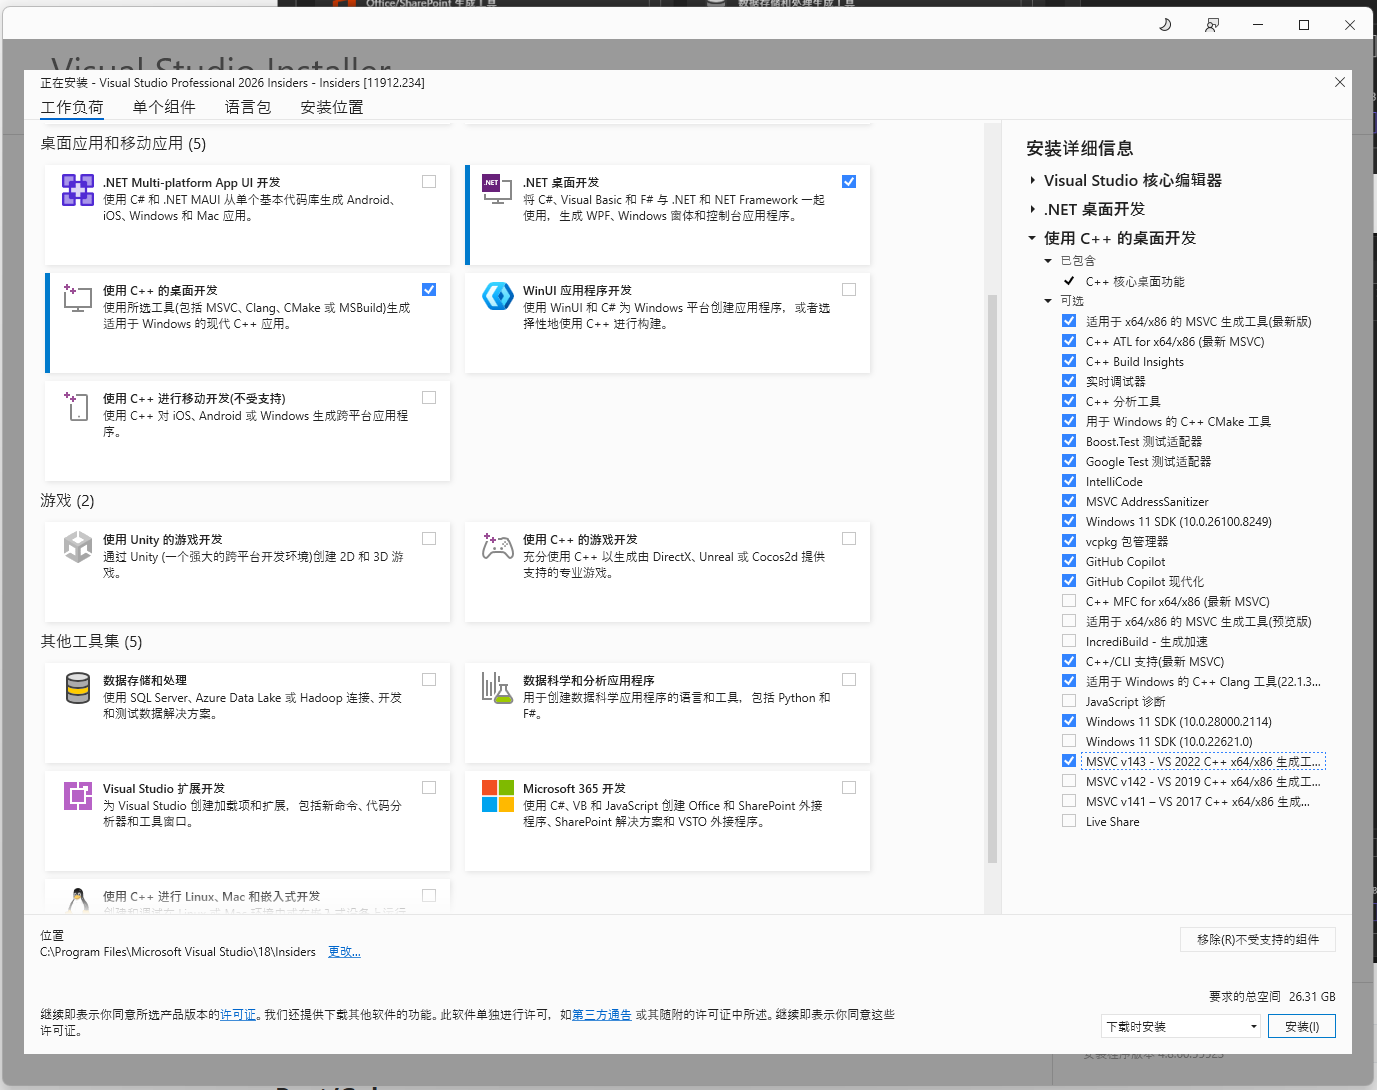Uncheck the GitHub Copilot component

click(x=1069, y=561)
